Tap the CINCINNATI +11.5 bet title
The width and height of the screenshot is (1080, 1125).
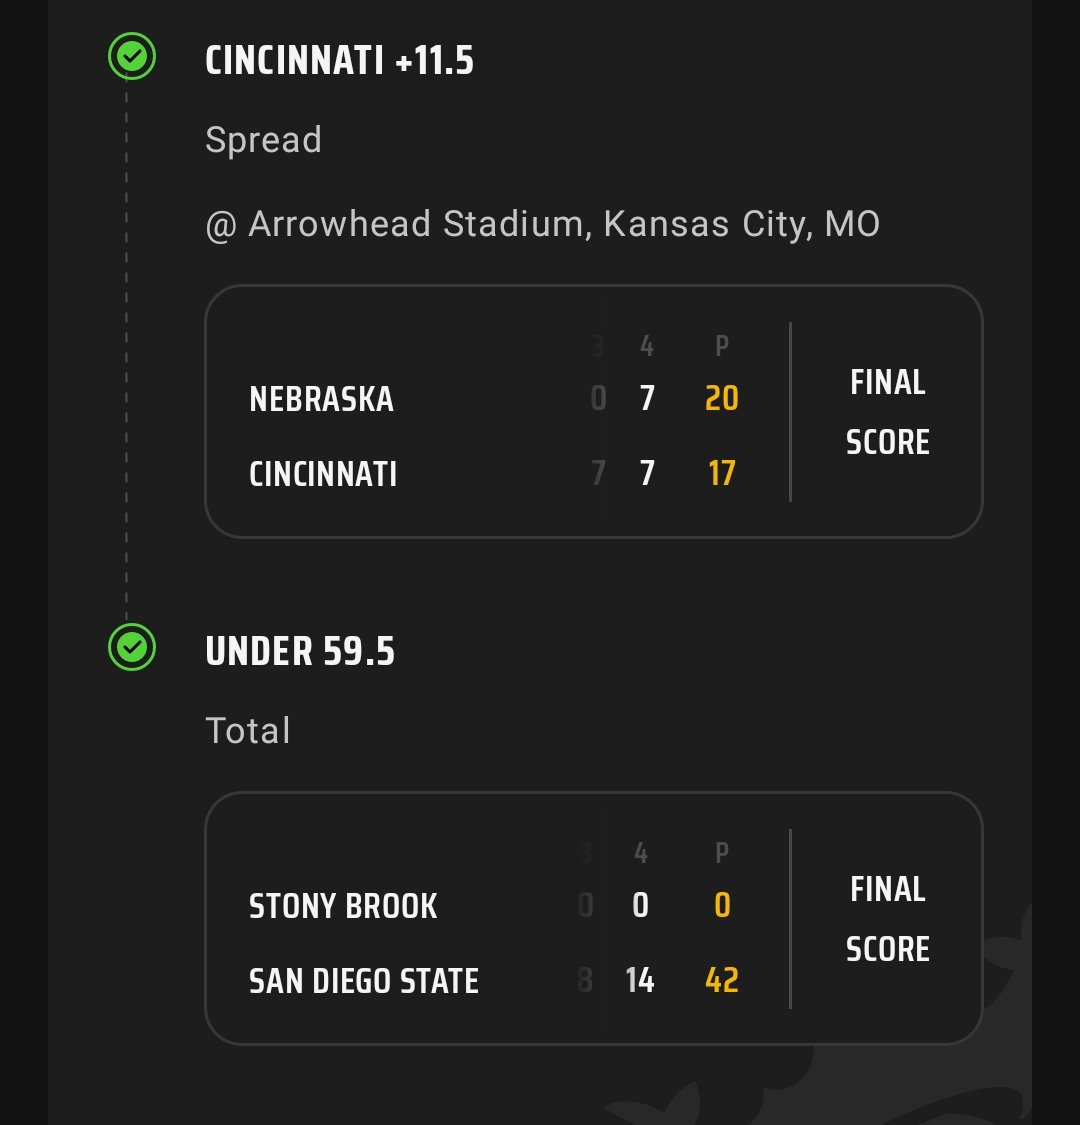339,61
